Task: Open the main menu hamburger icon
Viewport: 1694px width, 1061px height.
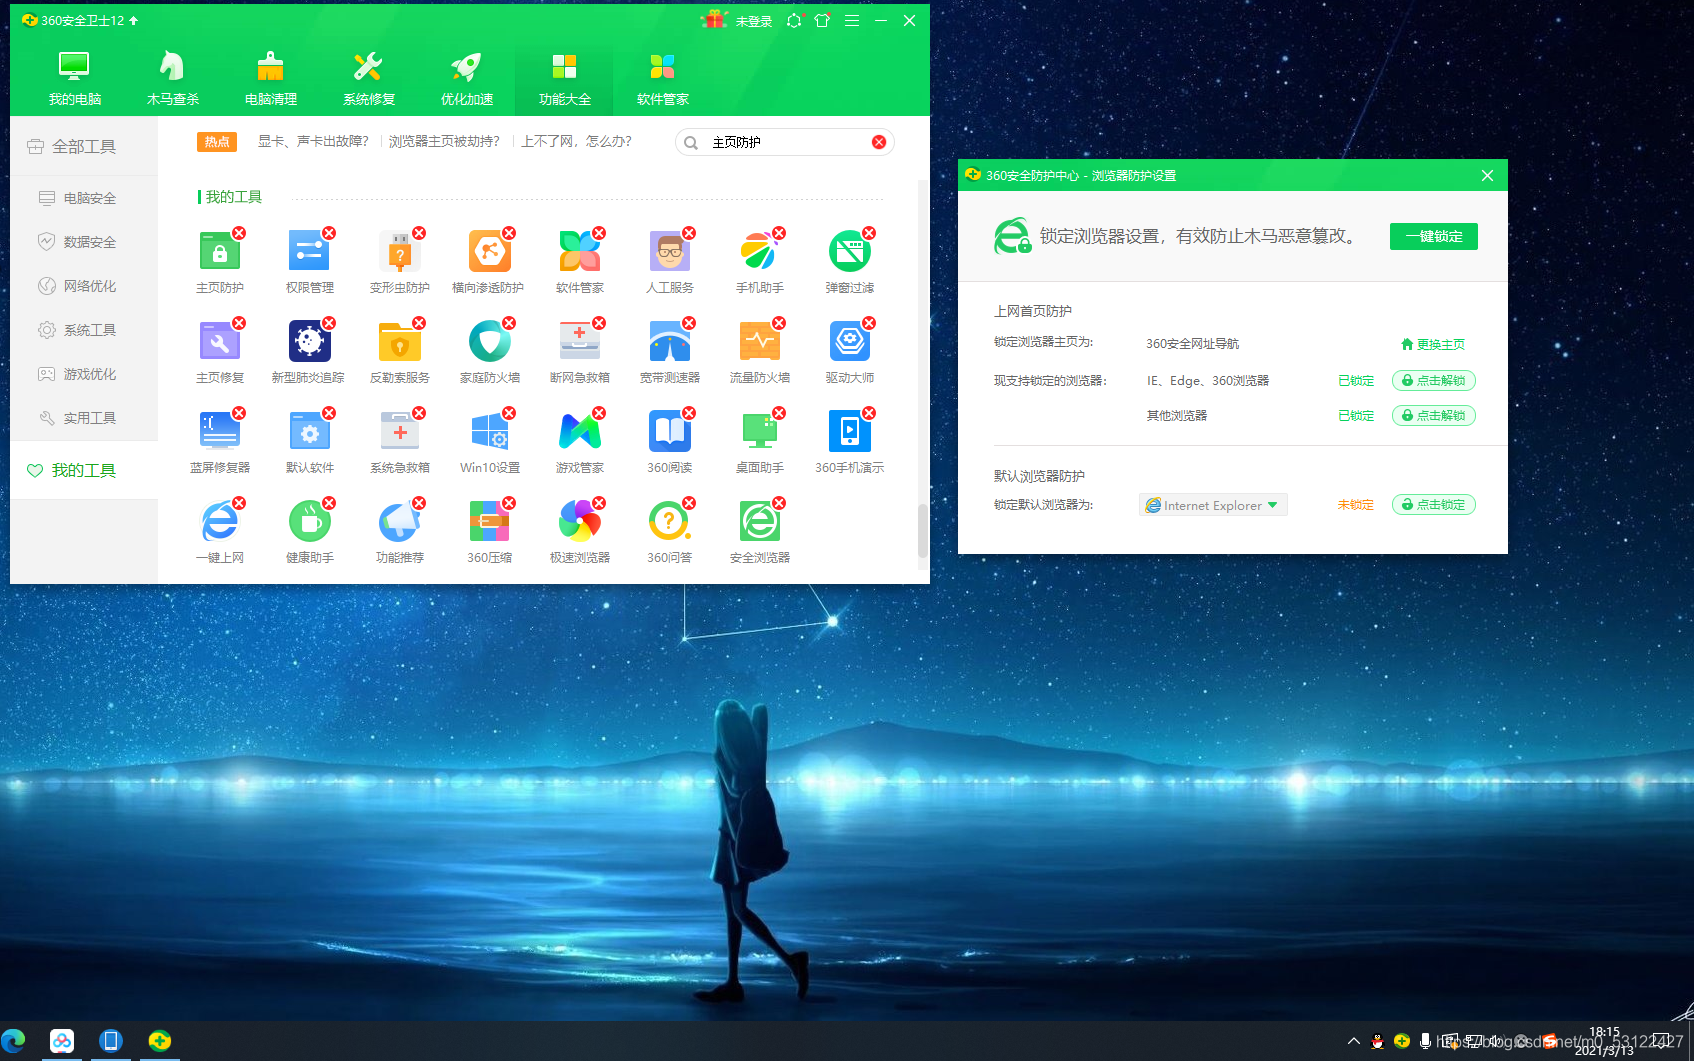Action: (852, 20)
